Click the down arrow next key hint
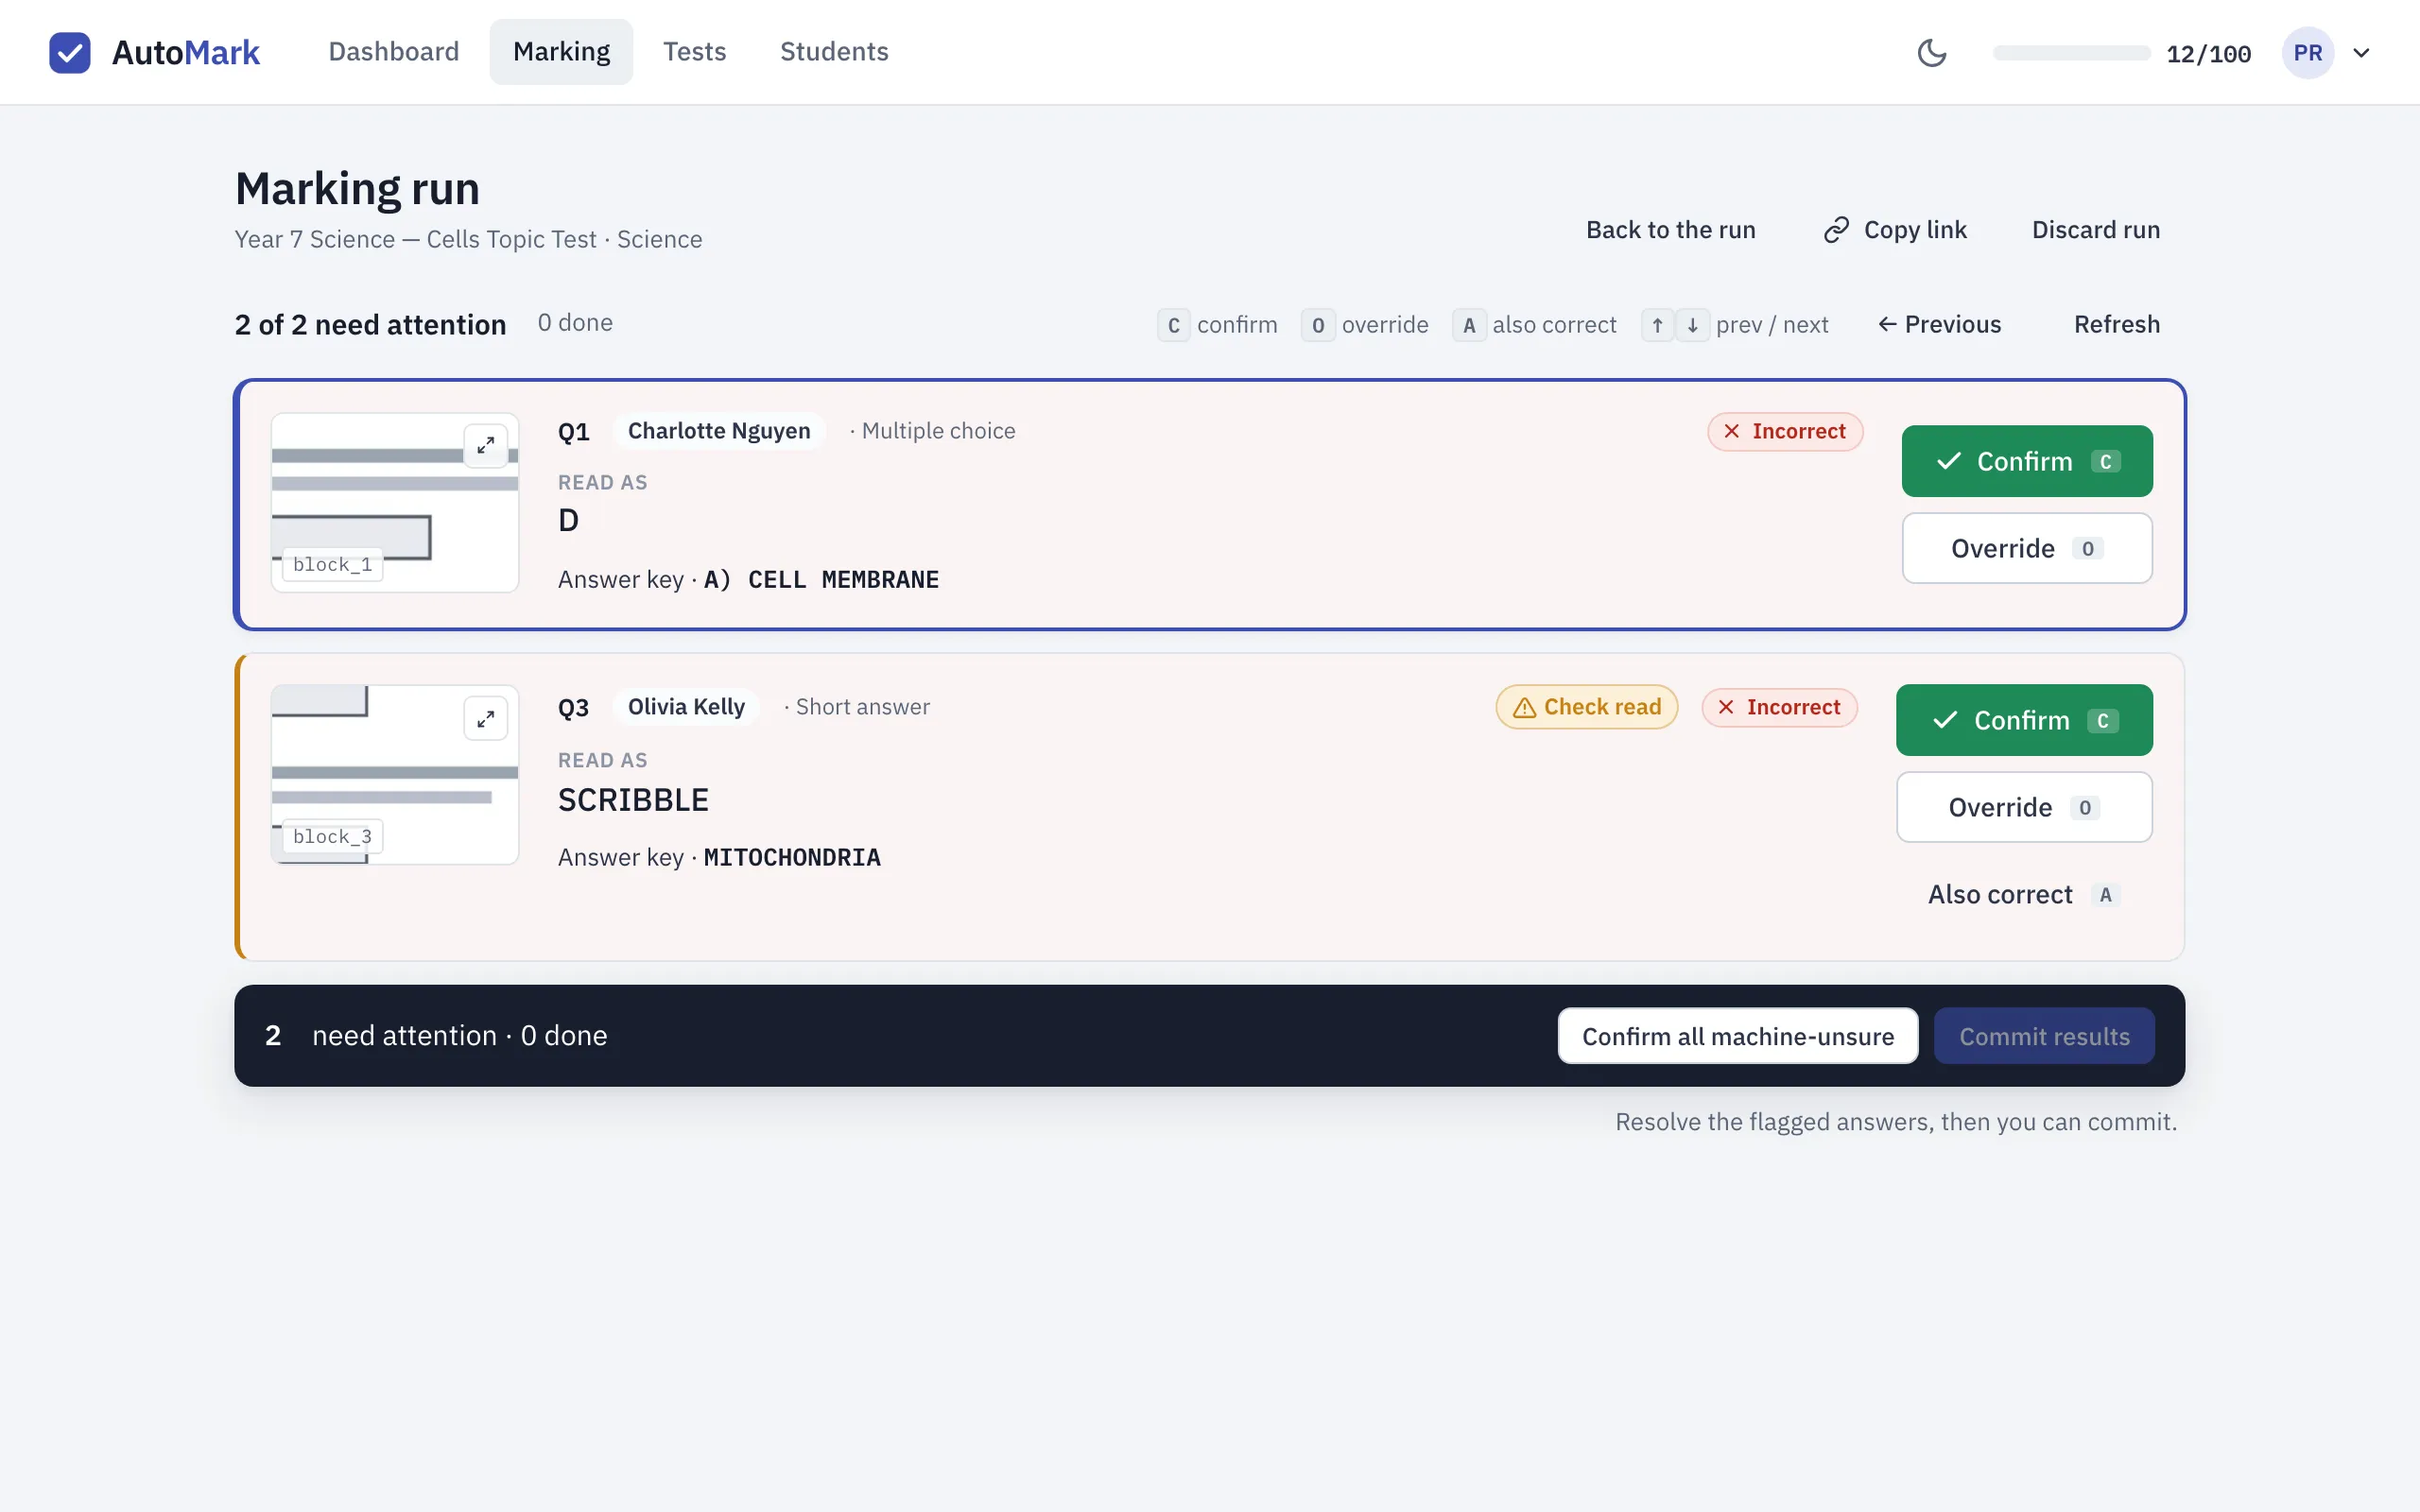This screenshot has width=2420, height=1512. pyautogui.click(x=1692, y=325)
